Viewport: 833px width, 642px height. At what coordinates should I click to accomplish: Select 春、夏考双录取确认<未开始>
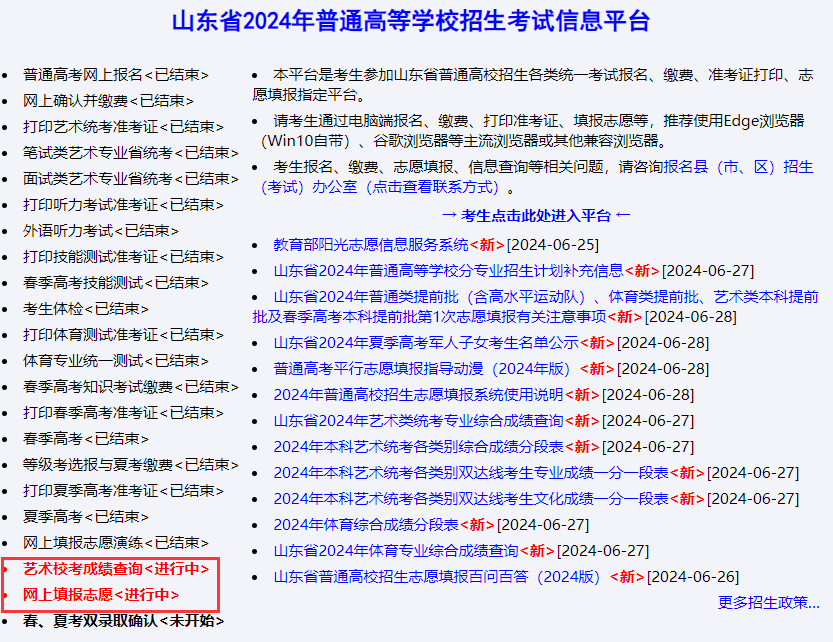pos(123,622)
